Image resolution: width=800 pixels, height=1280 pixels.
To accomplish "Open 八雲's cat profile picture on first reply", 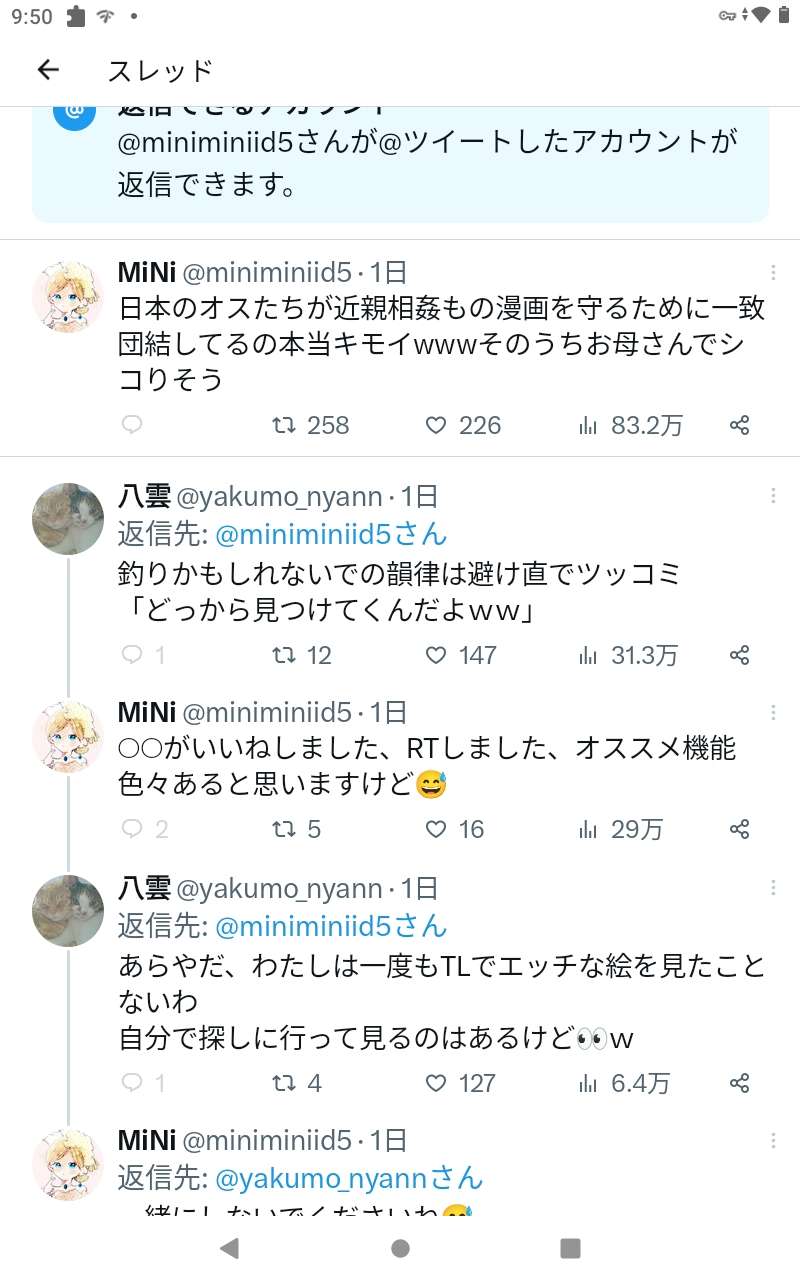I will click(68, 519).
